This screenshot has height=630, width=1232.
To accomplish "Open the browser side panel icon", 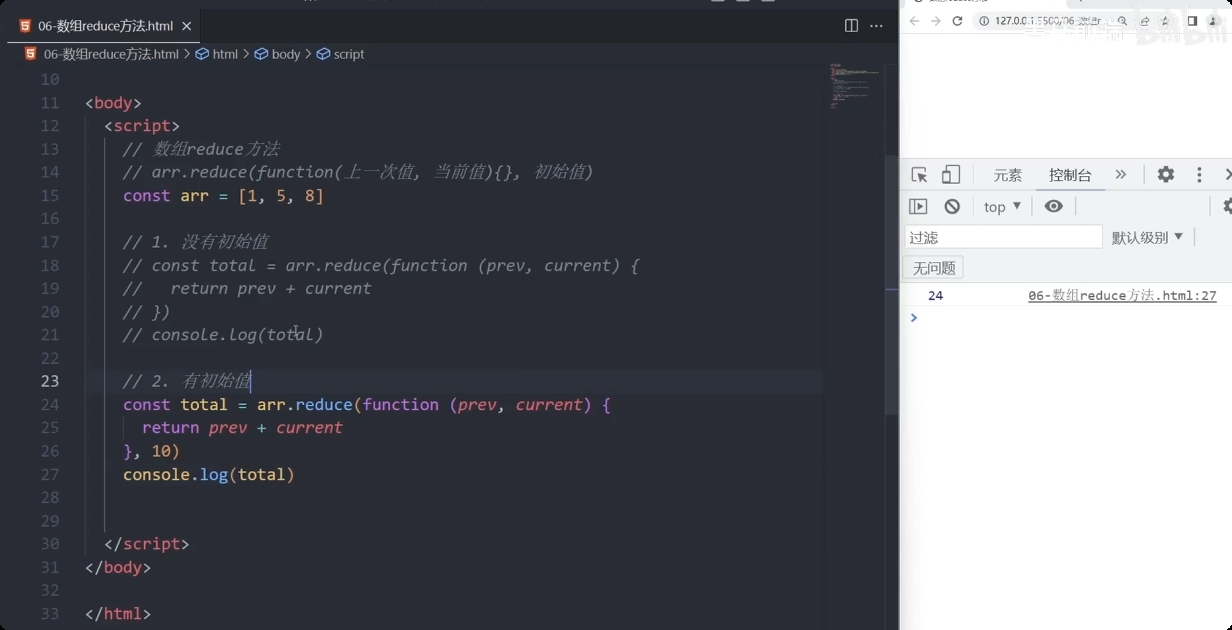I will click(x=1192, y=21).
